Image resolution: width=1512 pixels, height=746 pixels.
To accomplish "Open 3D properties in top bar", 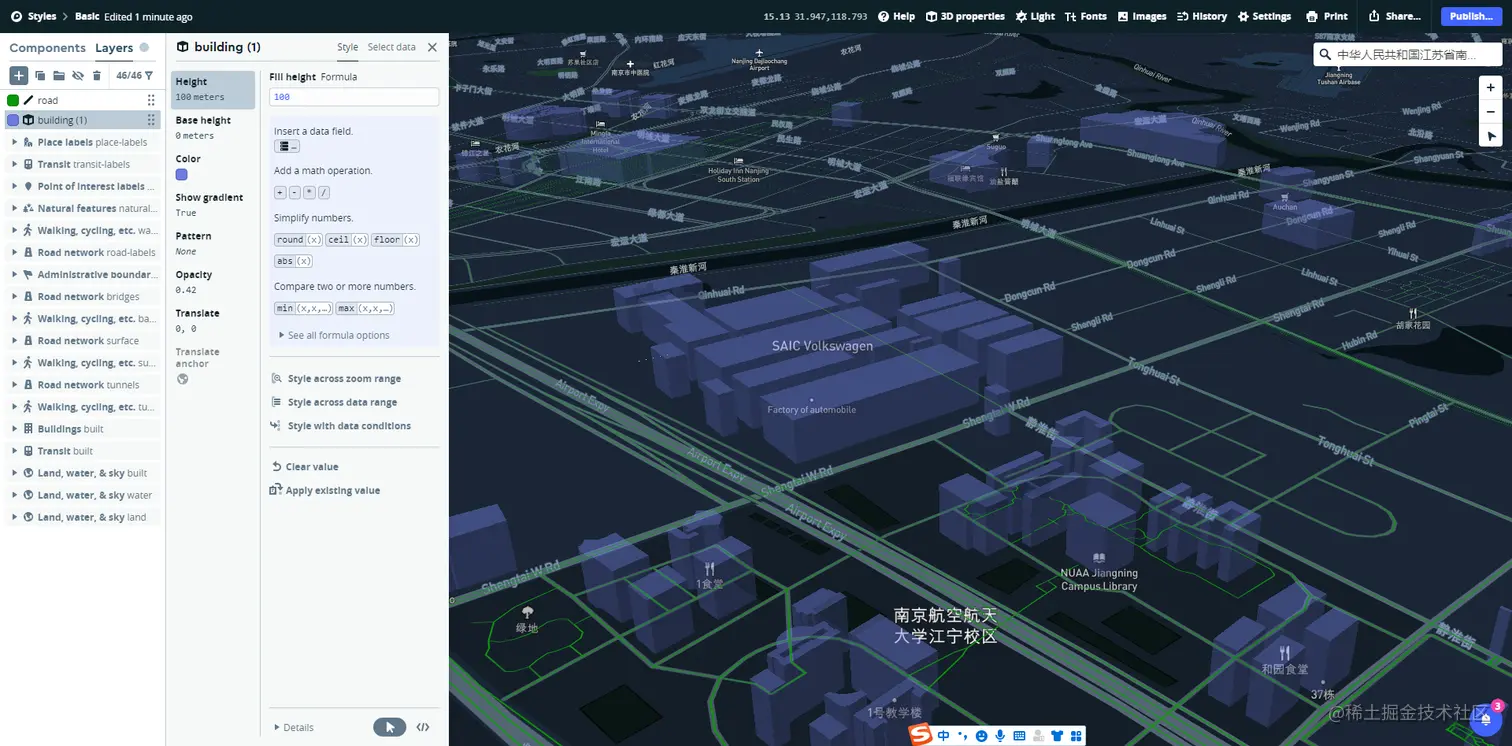I will 965,16.
